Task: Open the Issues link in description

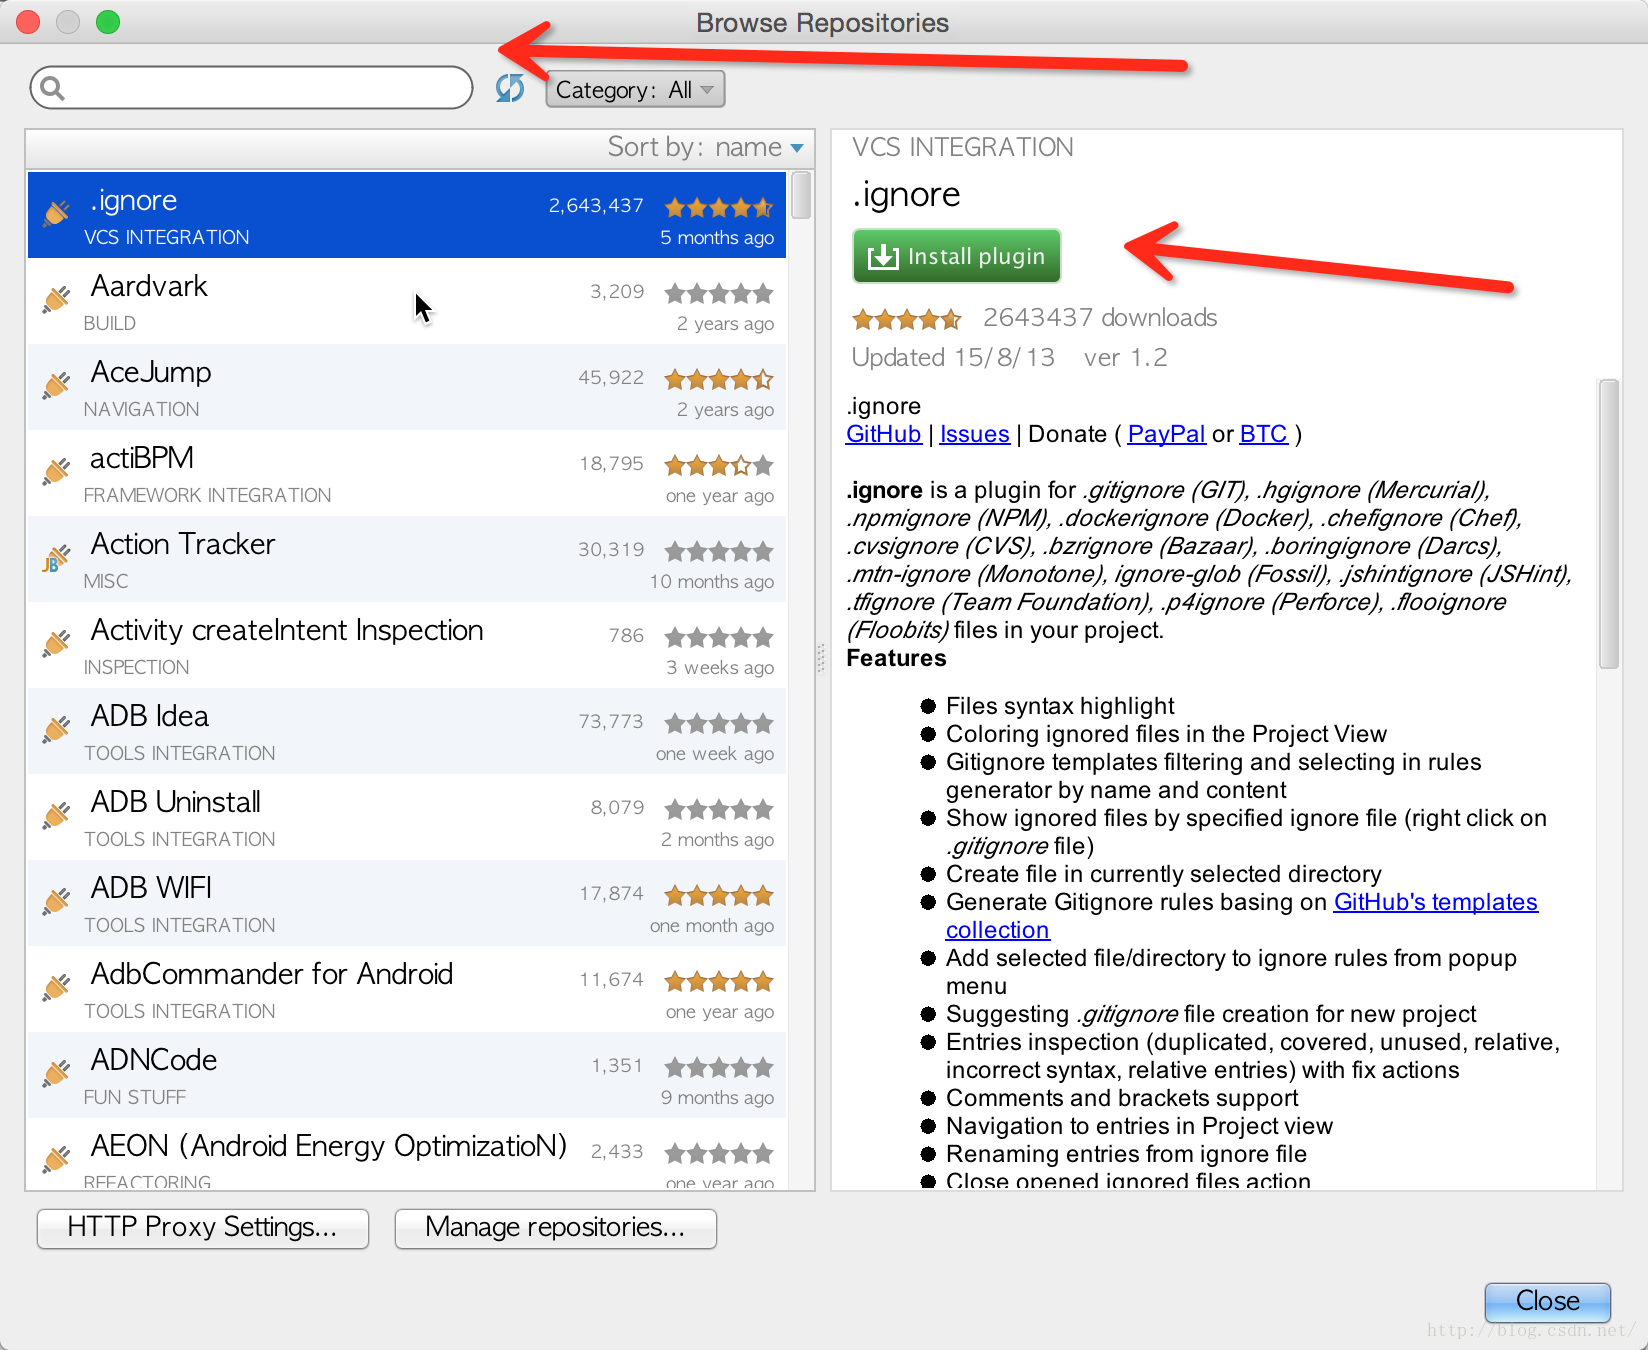Action: 974,434
